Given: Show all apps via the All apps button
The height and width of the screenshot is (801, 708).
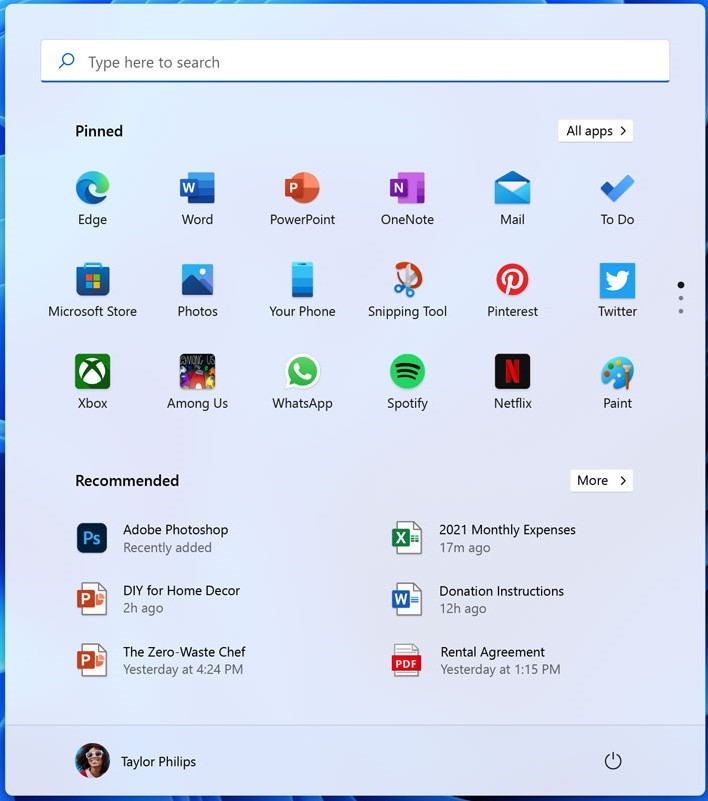Looking at the screenshot, I should click(x=596, y=131).
